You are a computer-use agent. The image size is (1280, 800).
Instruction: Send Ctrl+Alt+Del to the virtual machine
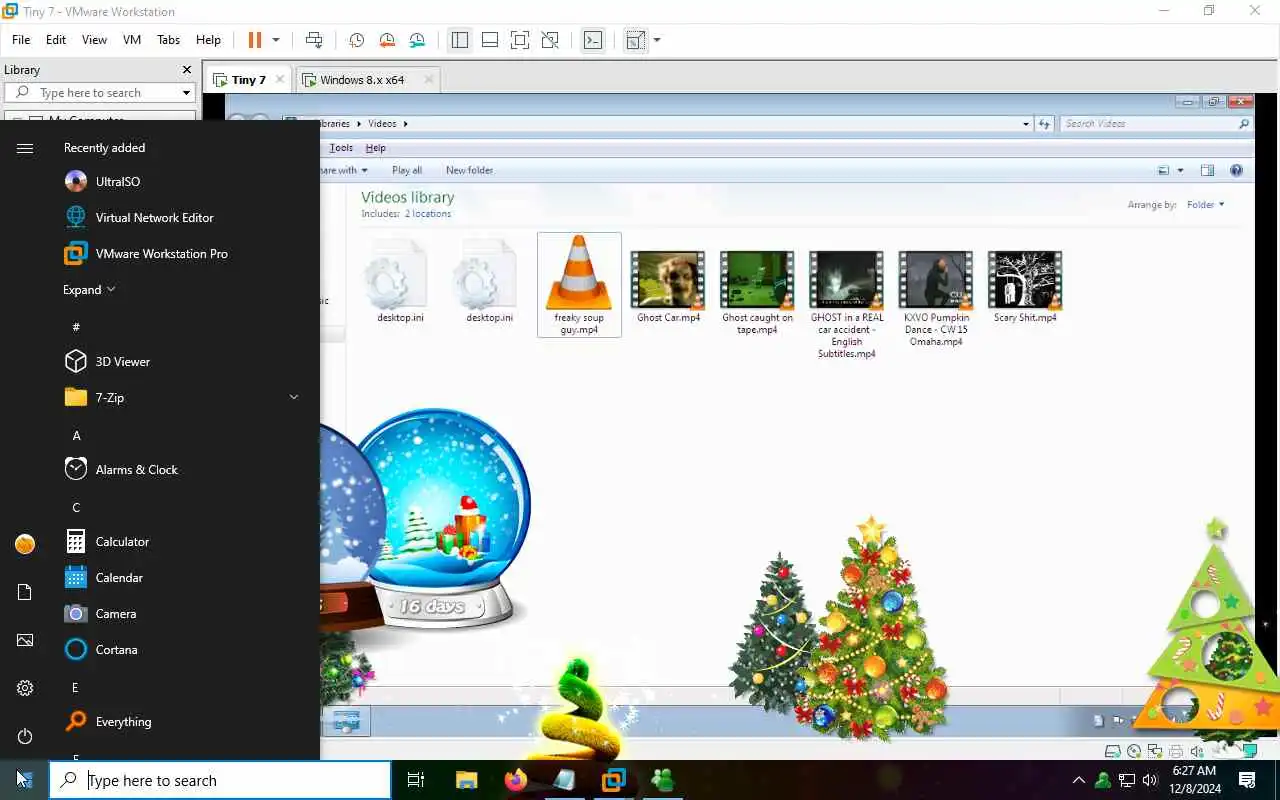tap(314, 40)
